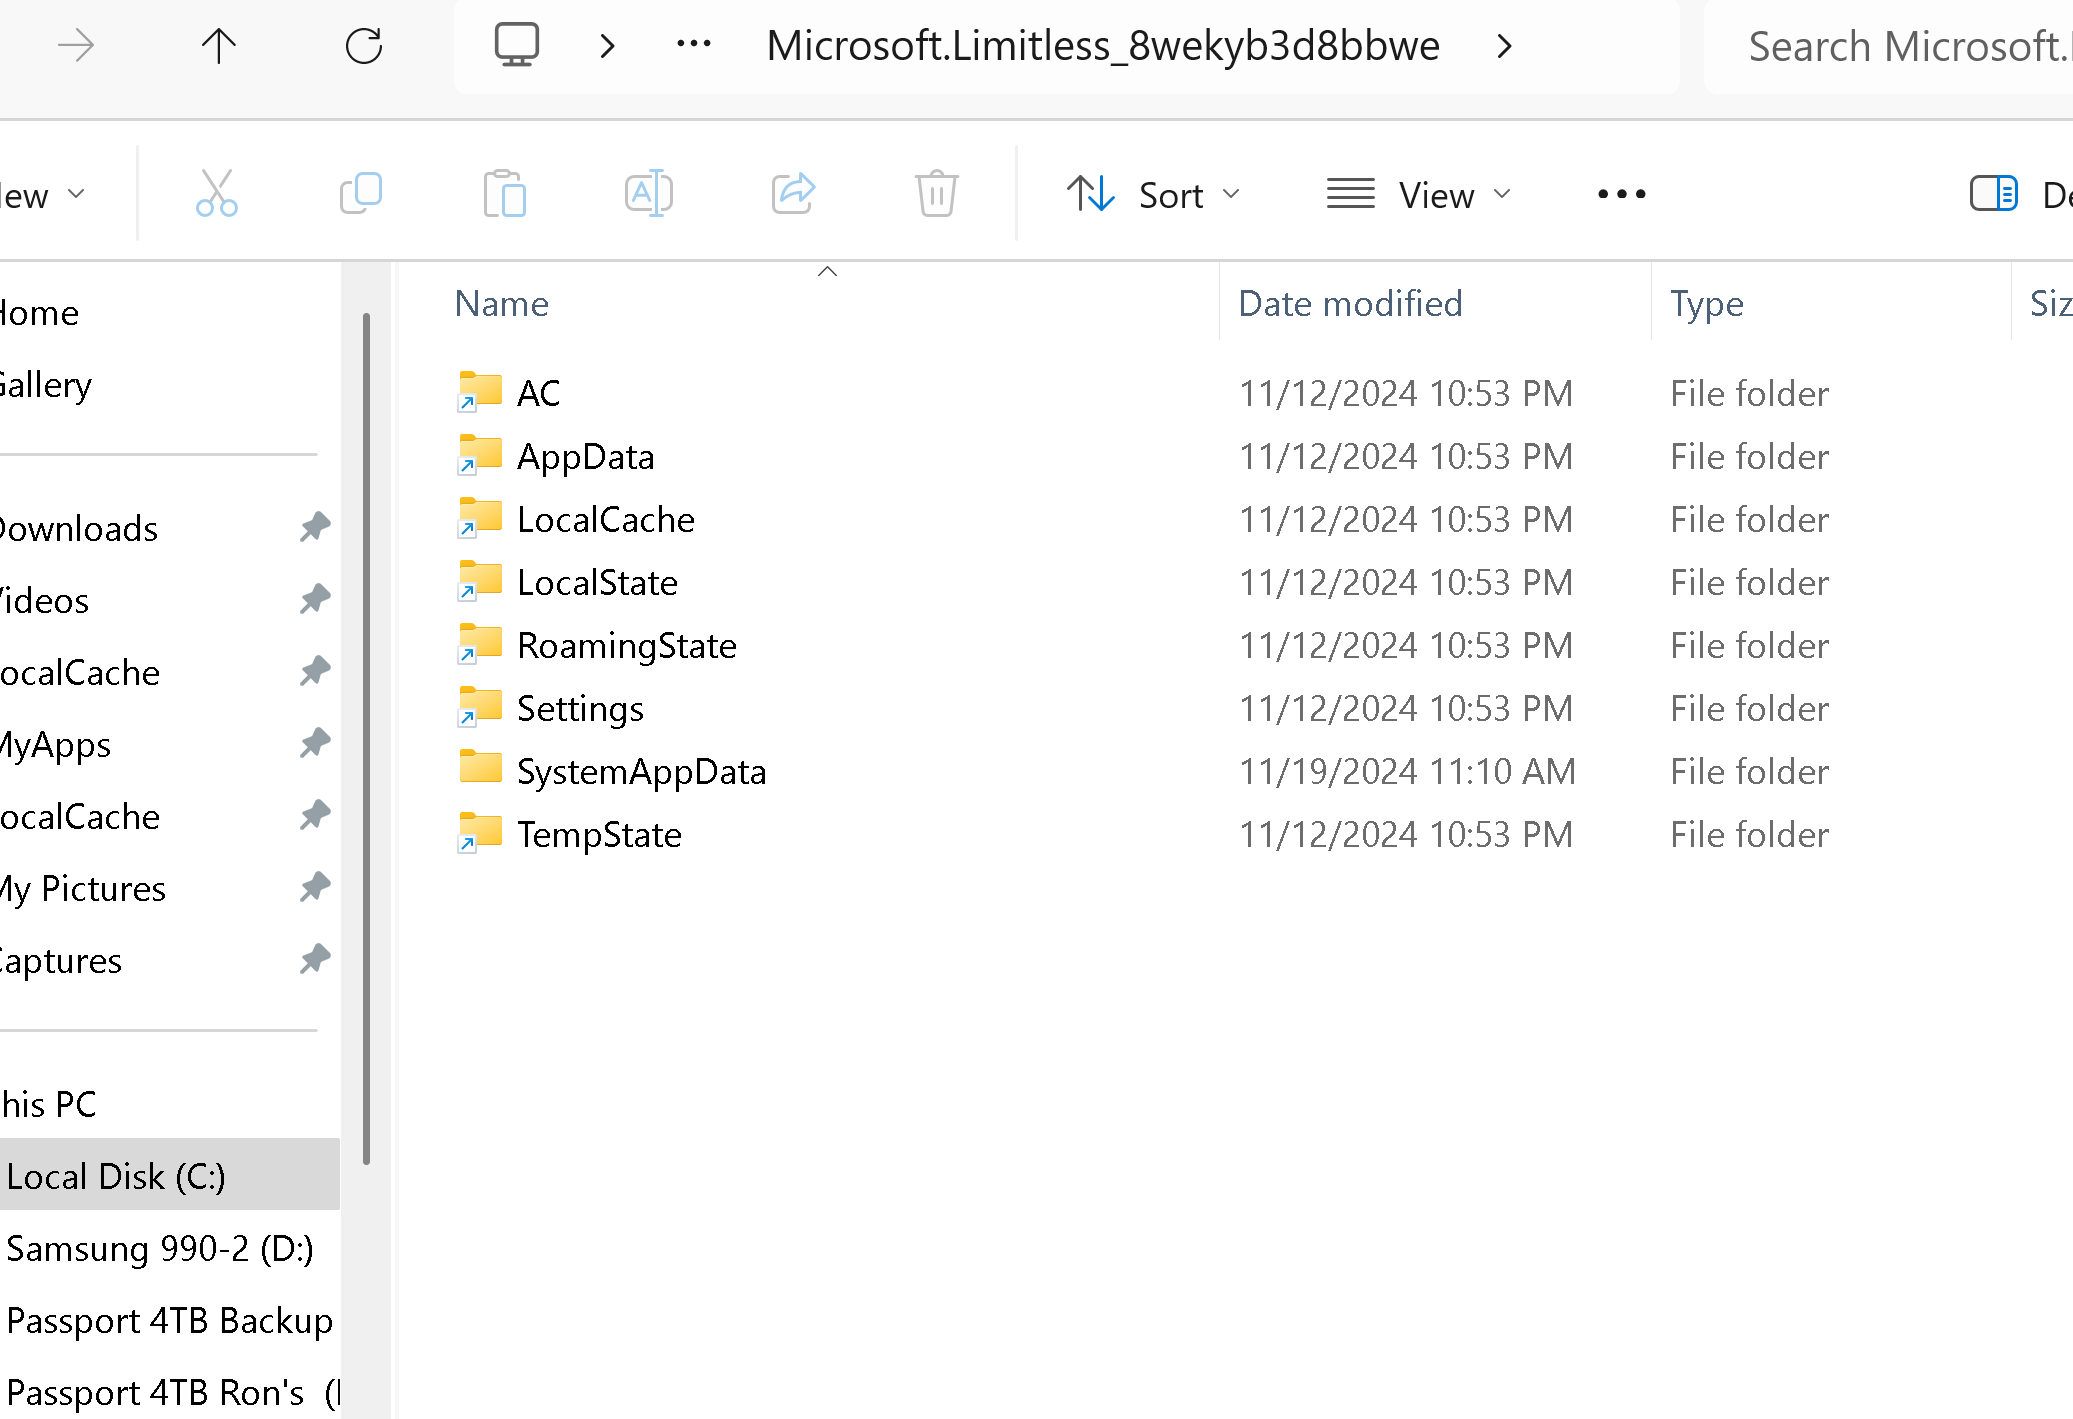The image size is (2073, 1419).
Task: Select the SystemAppData folder
Action: click(x=641, y=771)
